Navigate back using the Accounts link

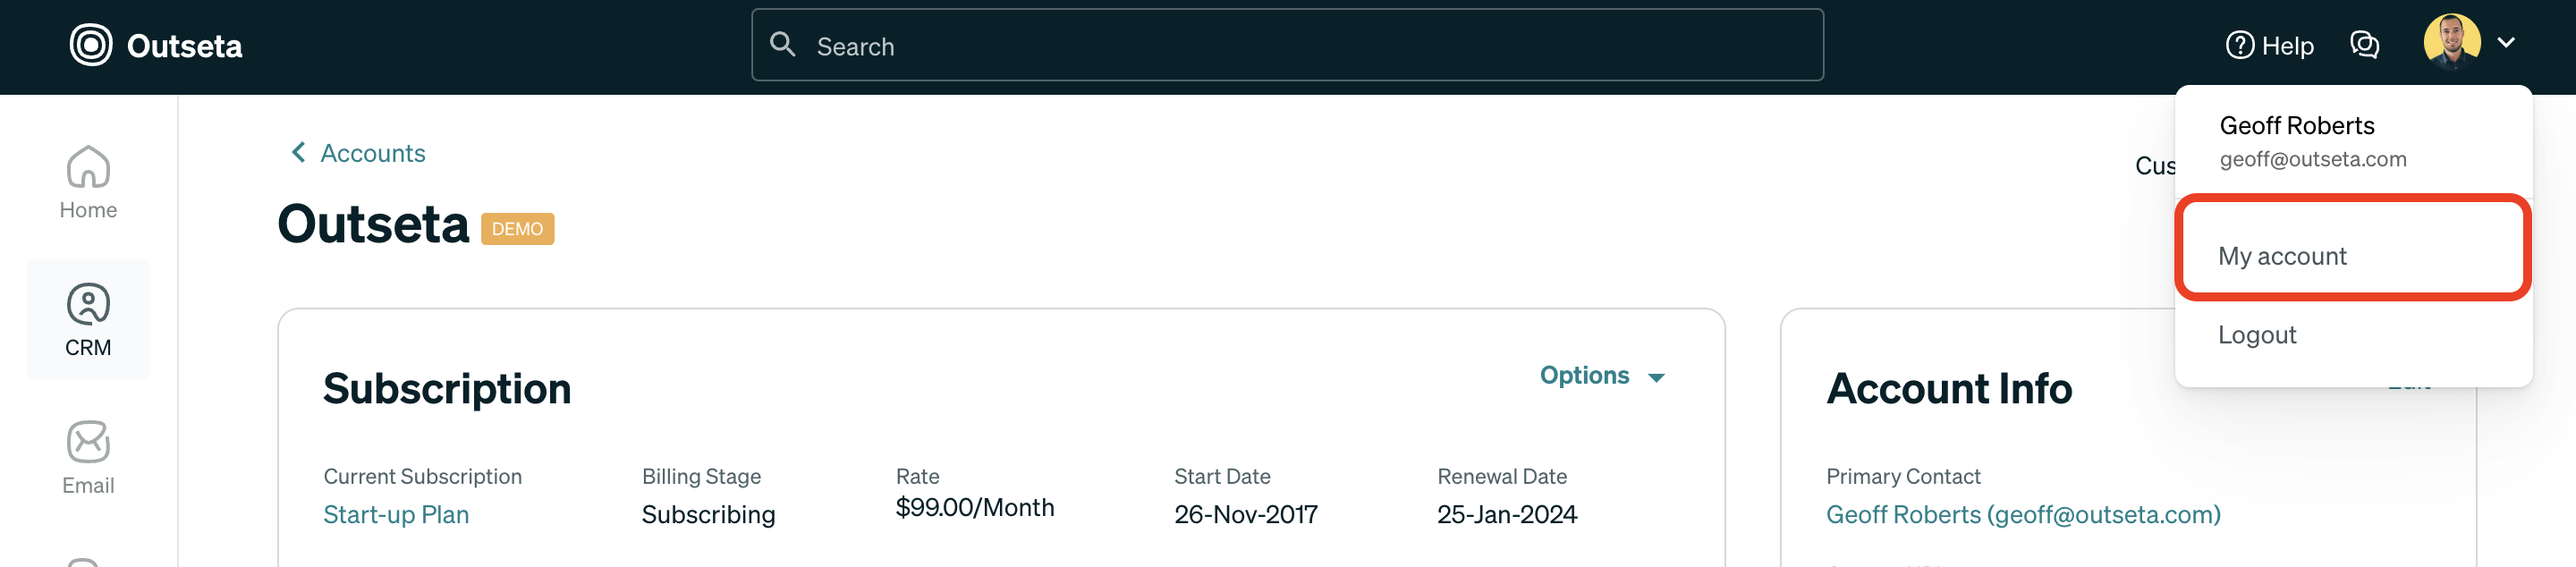[x=372, y=152]
